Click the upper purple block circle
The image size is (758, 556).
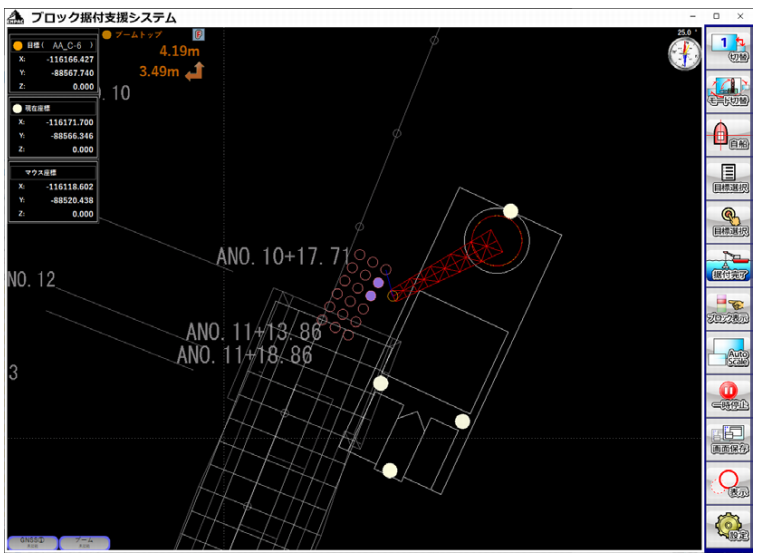pyautogui.click(x=378, y=283)
